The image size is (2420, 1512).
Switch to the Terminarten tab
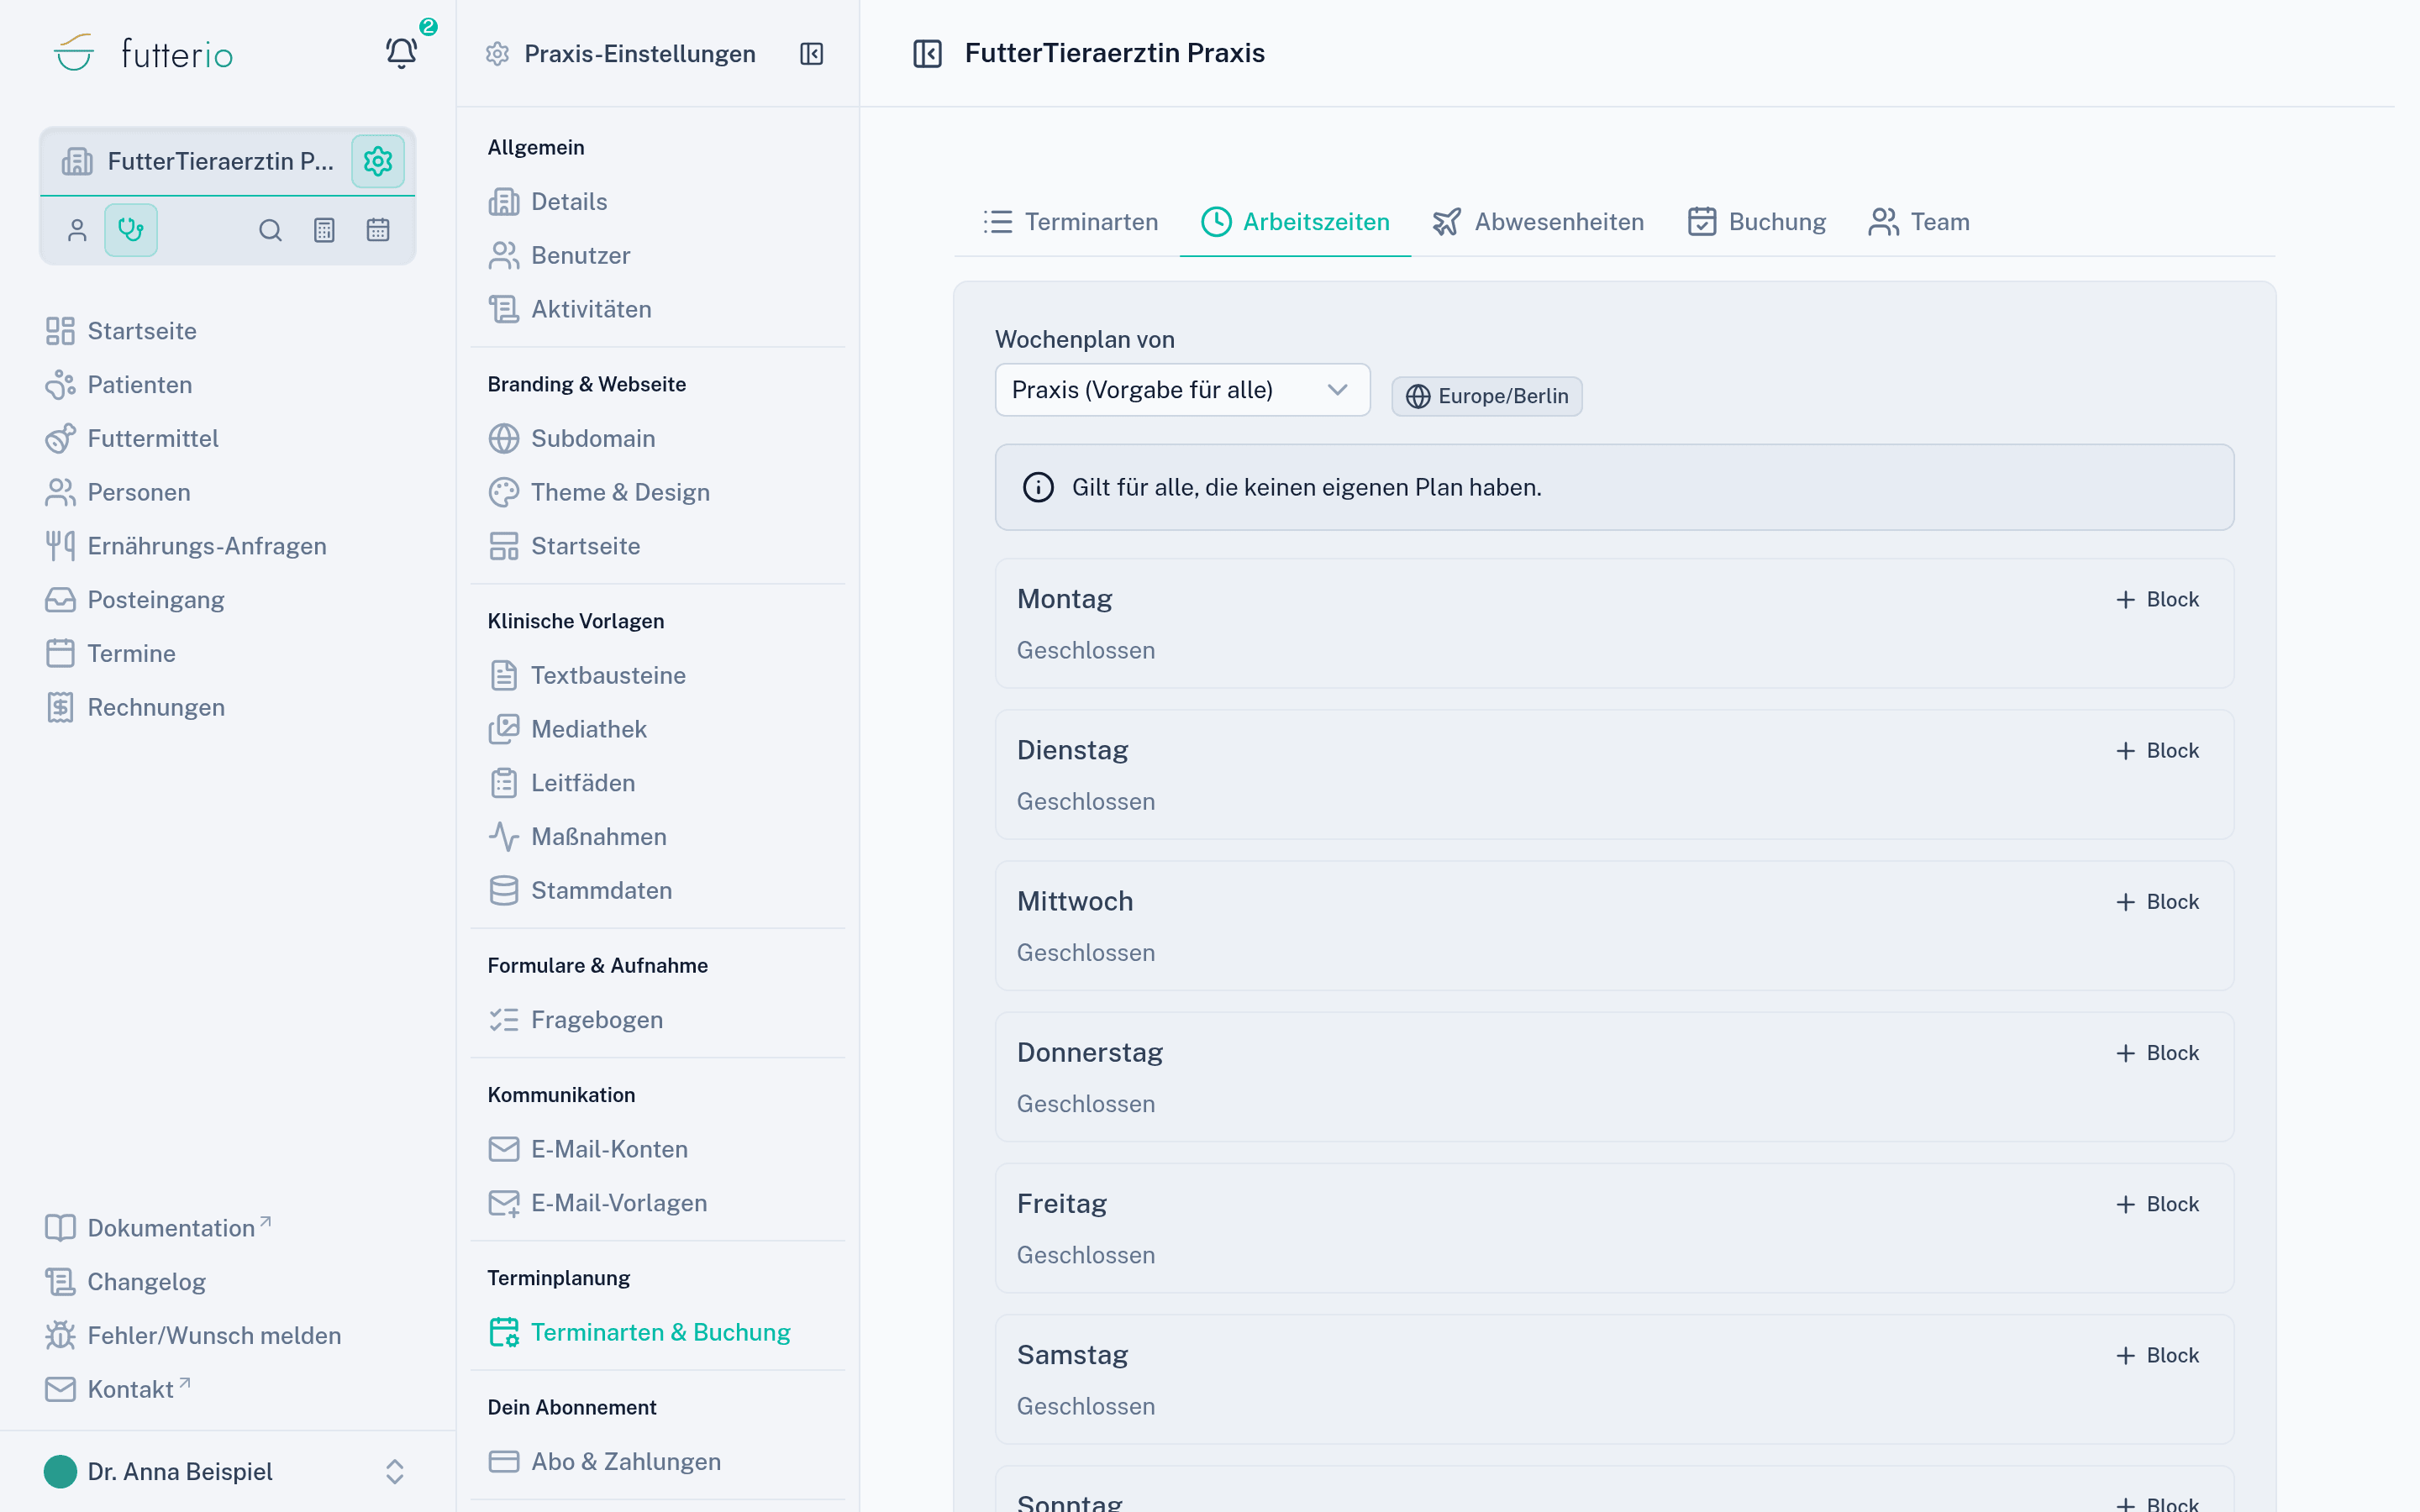[x=1070, y=222]
